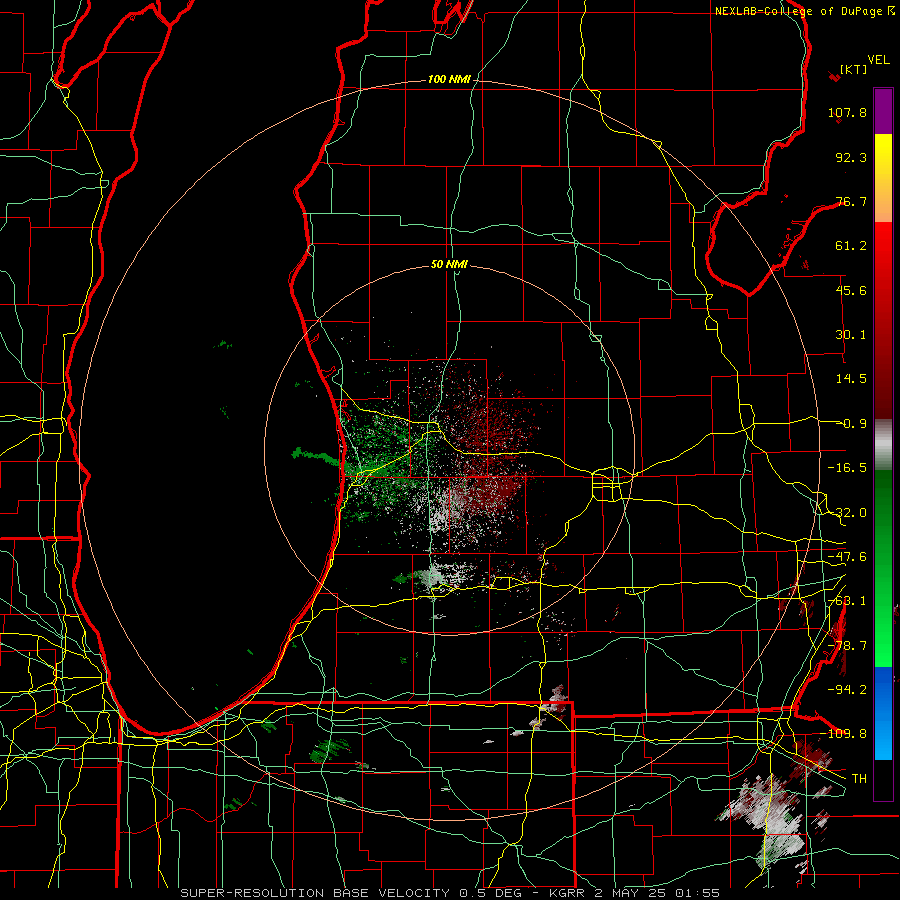This screenshot has height=900, width=900.
Task: Pick the purple segment of the velocity color bar
Action: tap(883, 112)
